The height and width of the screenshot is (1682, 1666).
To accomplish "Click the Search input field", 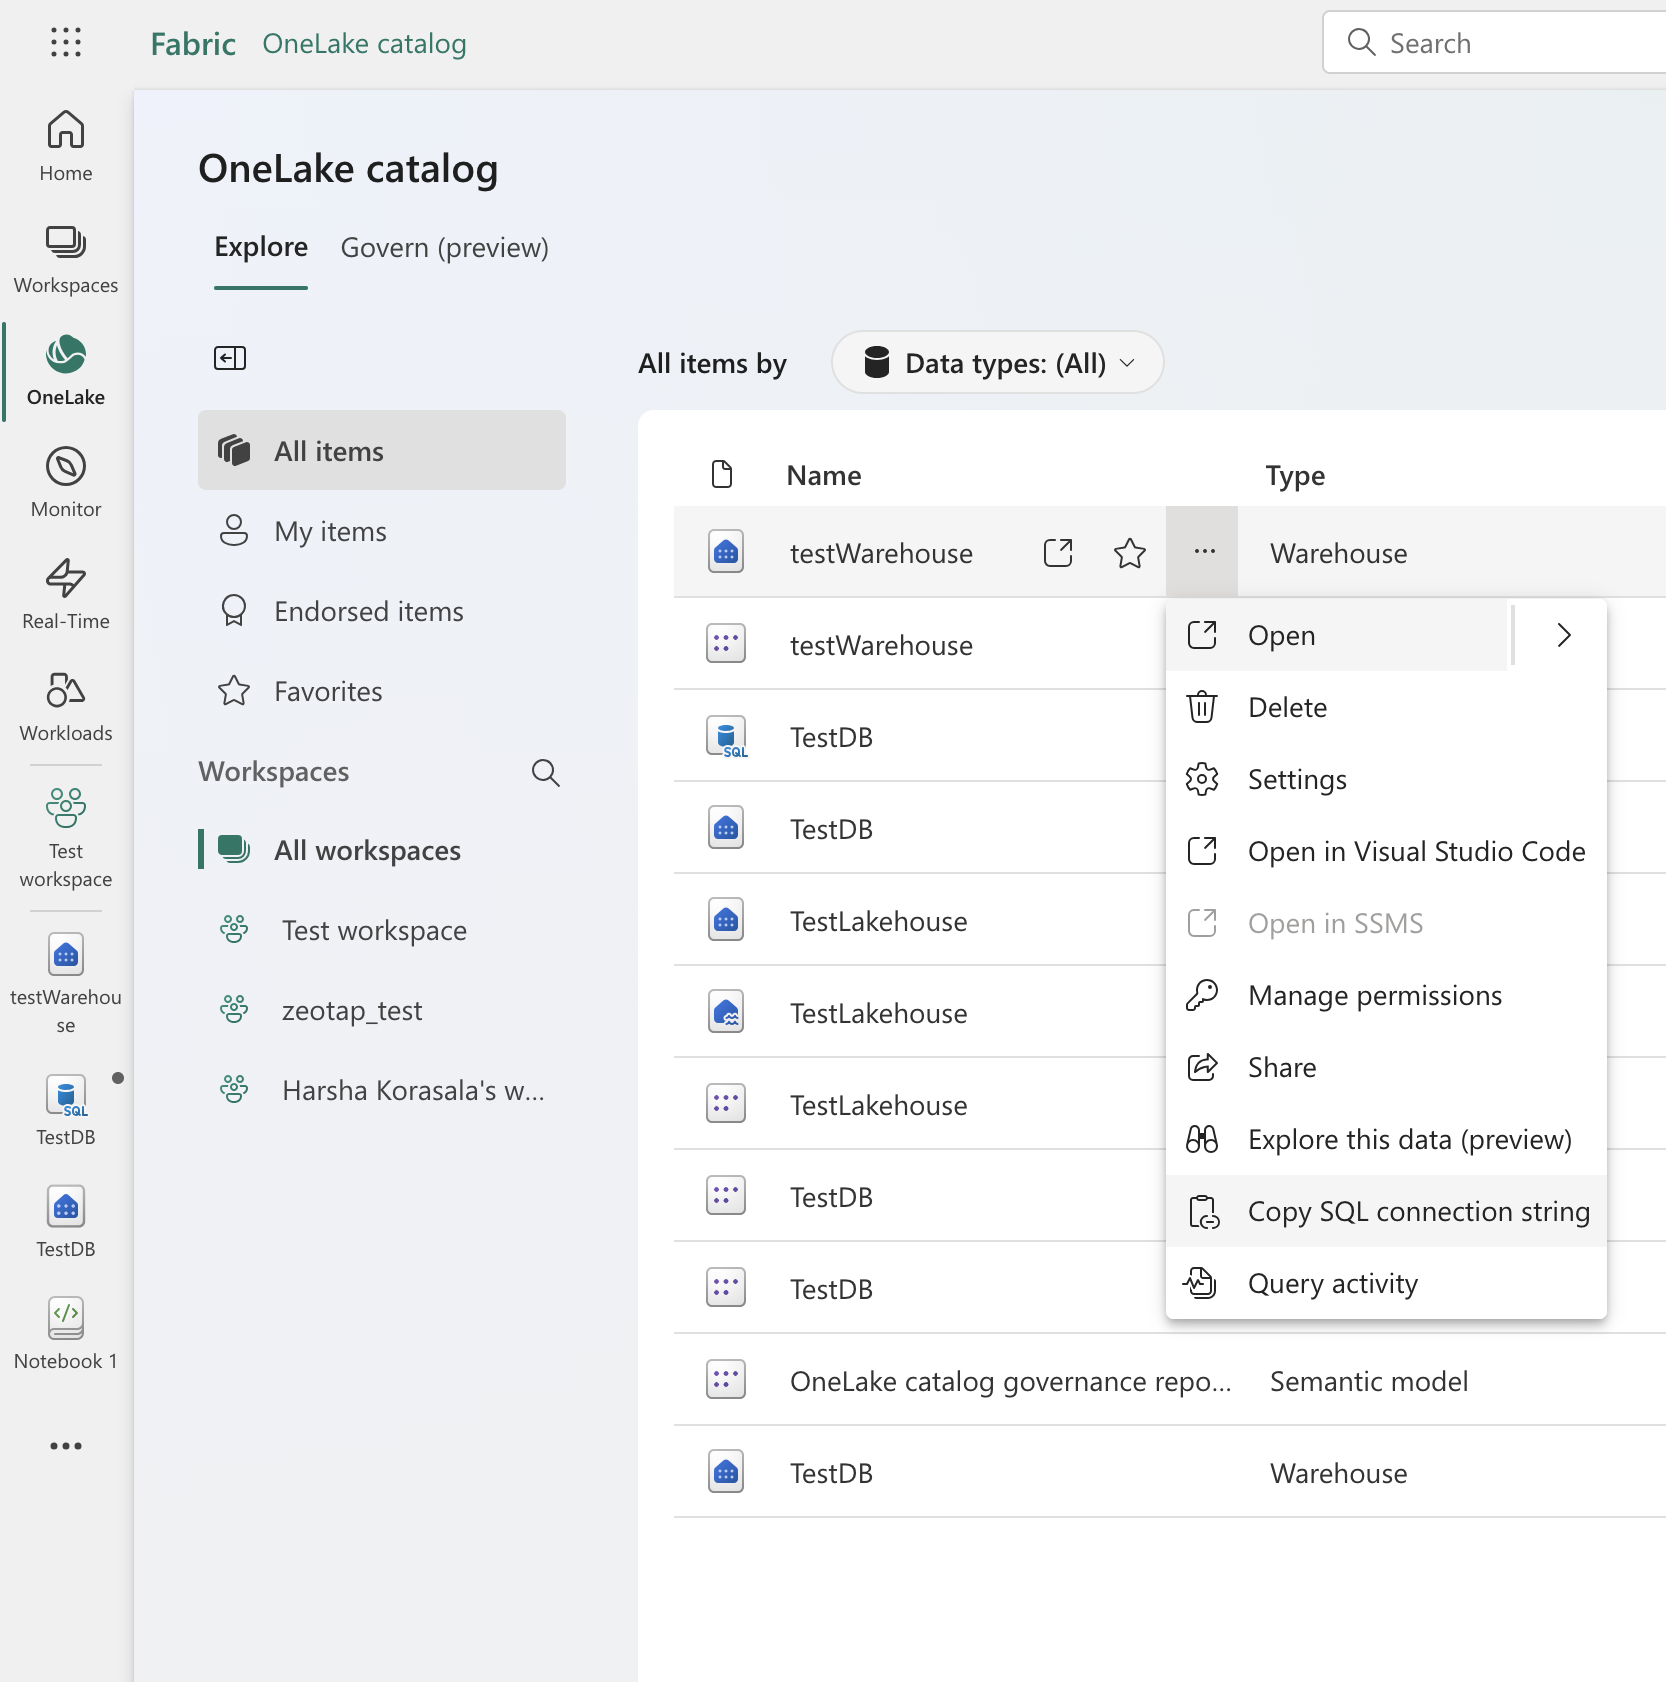I will pos(1495,42).
